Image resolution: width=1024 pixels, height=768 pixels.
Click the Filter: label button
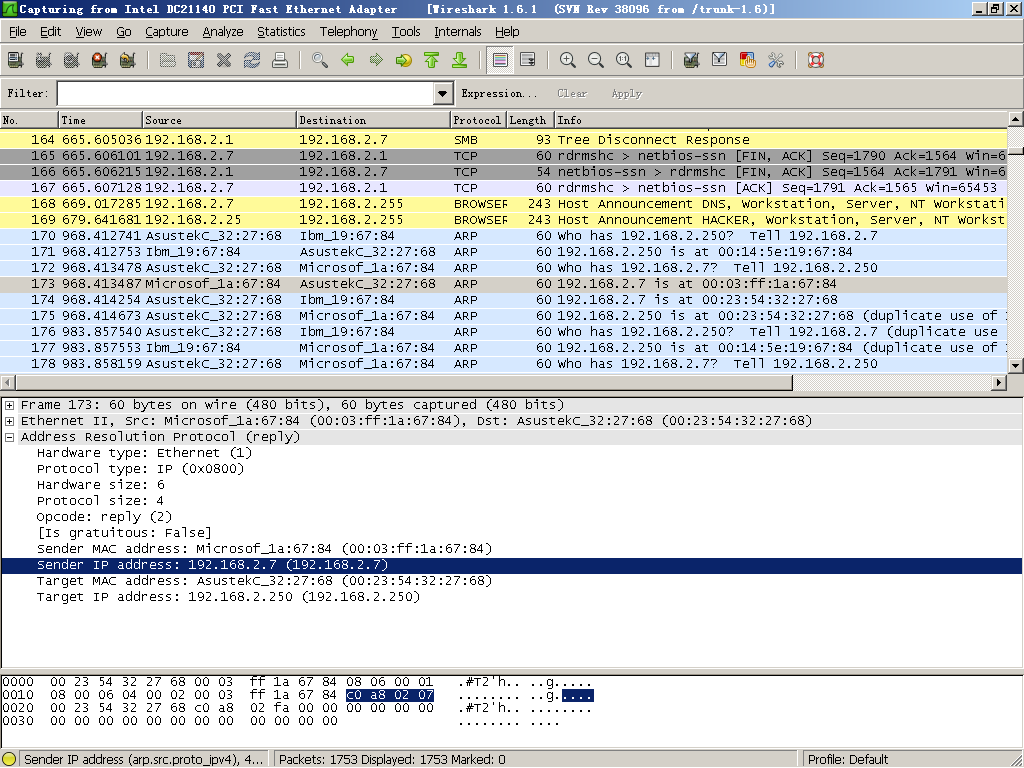pyautogui.click(x=28, y=93)
